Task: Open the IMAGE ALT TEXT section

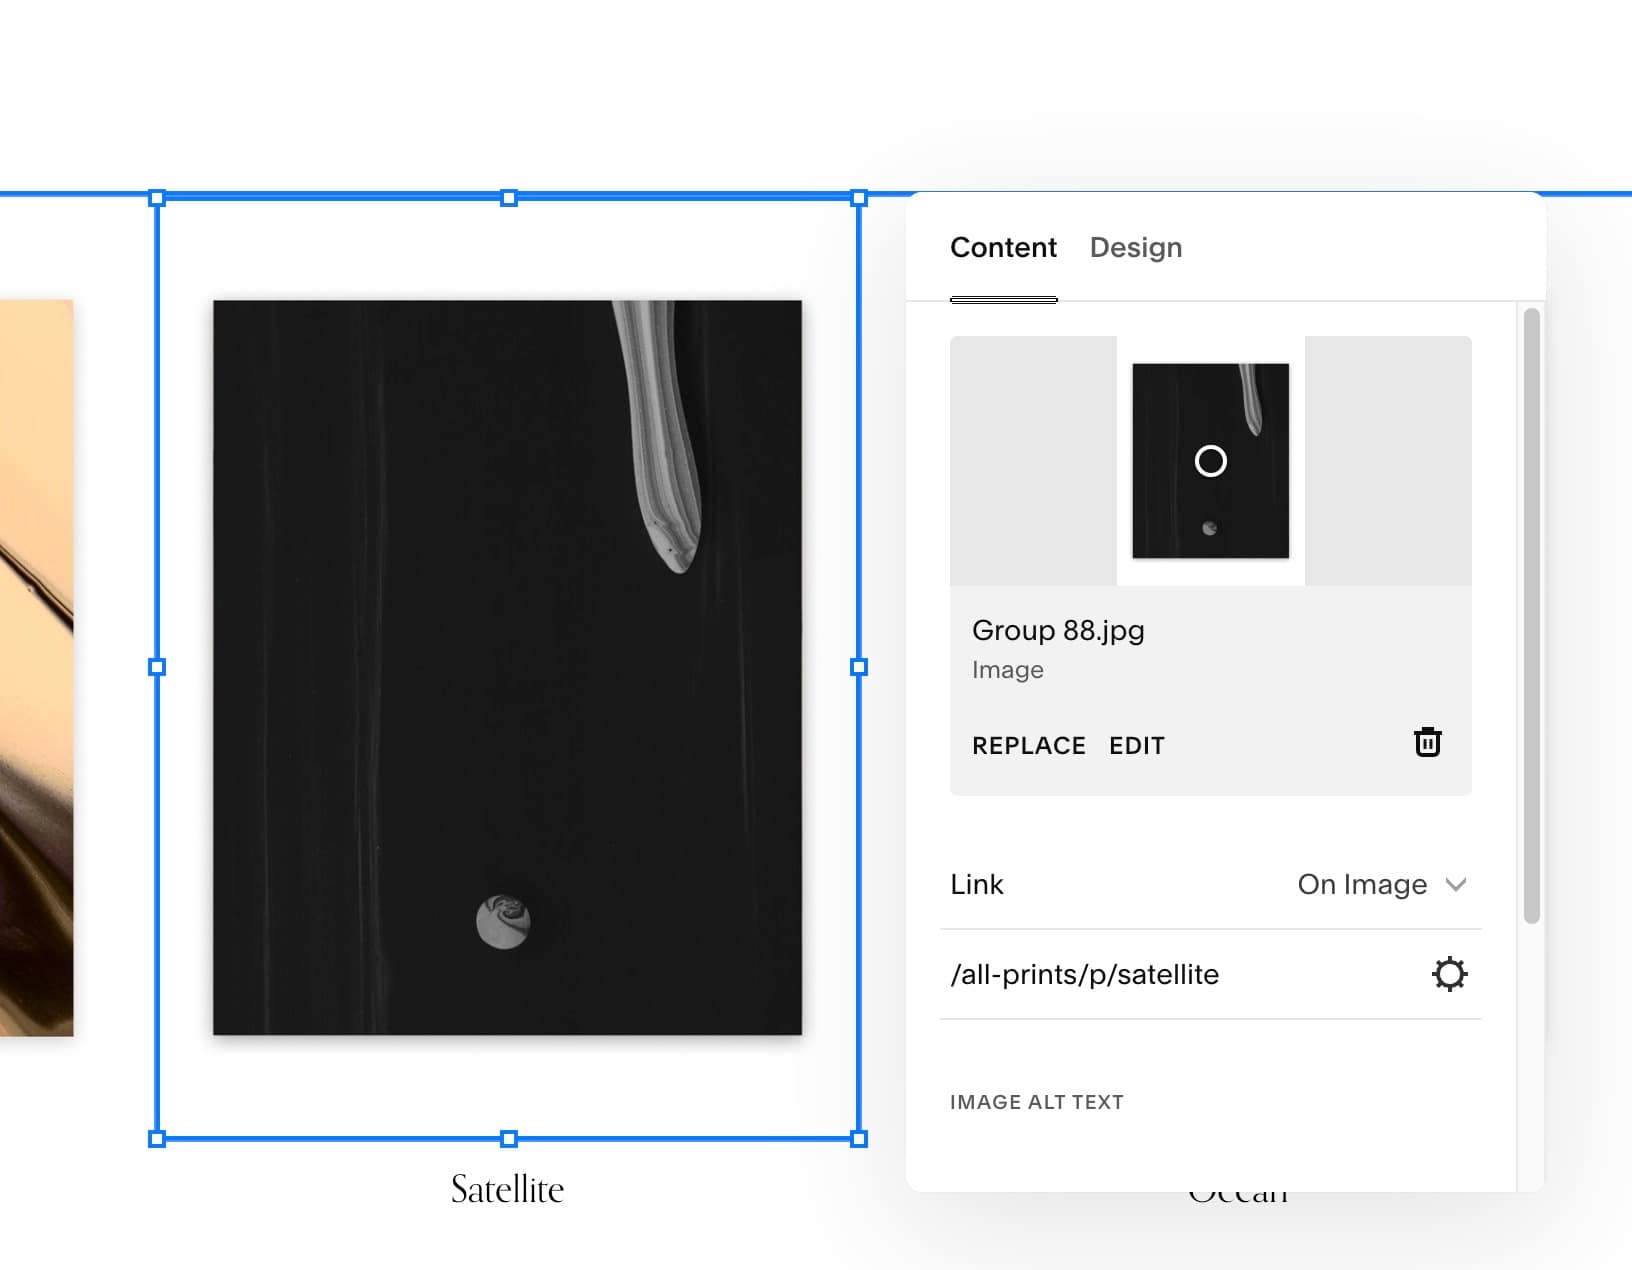Action: 1036,1101
